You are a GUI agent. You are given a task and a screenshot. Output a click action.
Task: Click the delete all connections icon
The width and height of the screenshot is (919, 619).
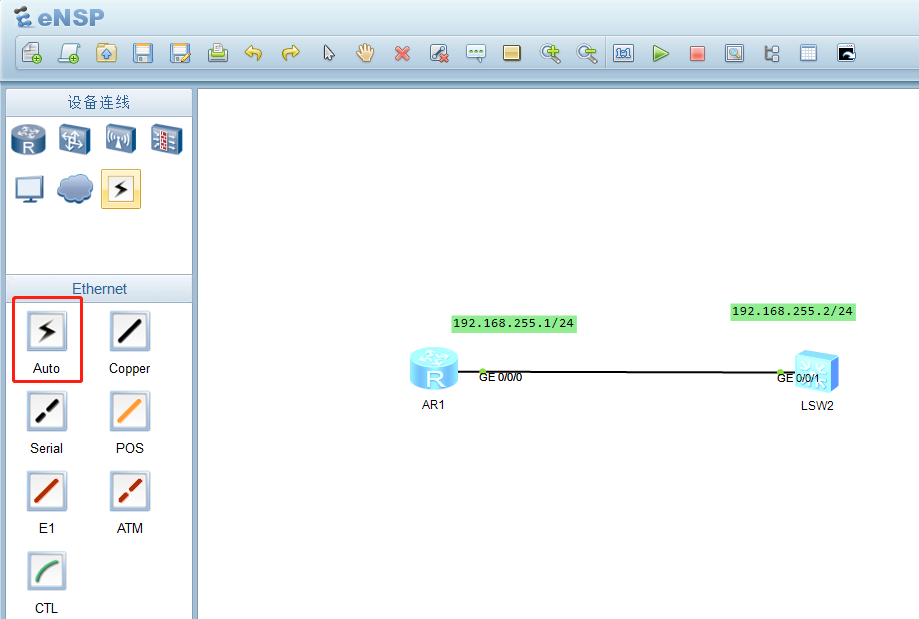coord(439,53)
